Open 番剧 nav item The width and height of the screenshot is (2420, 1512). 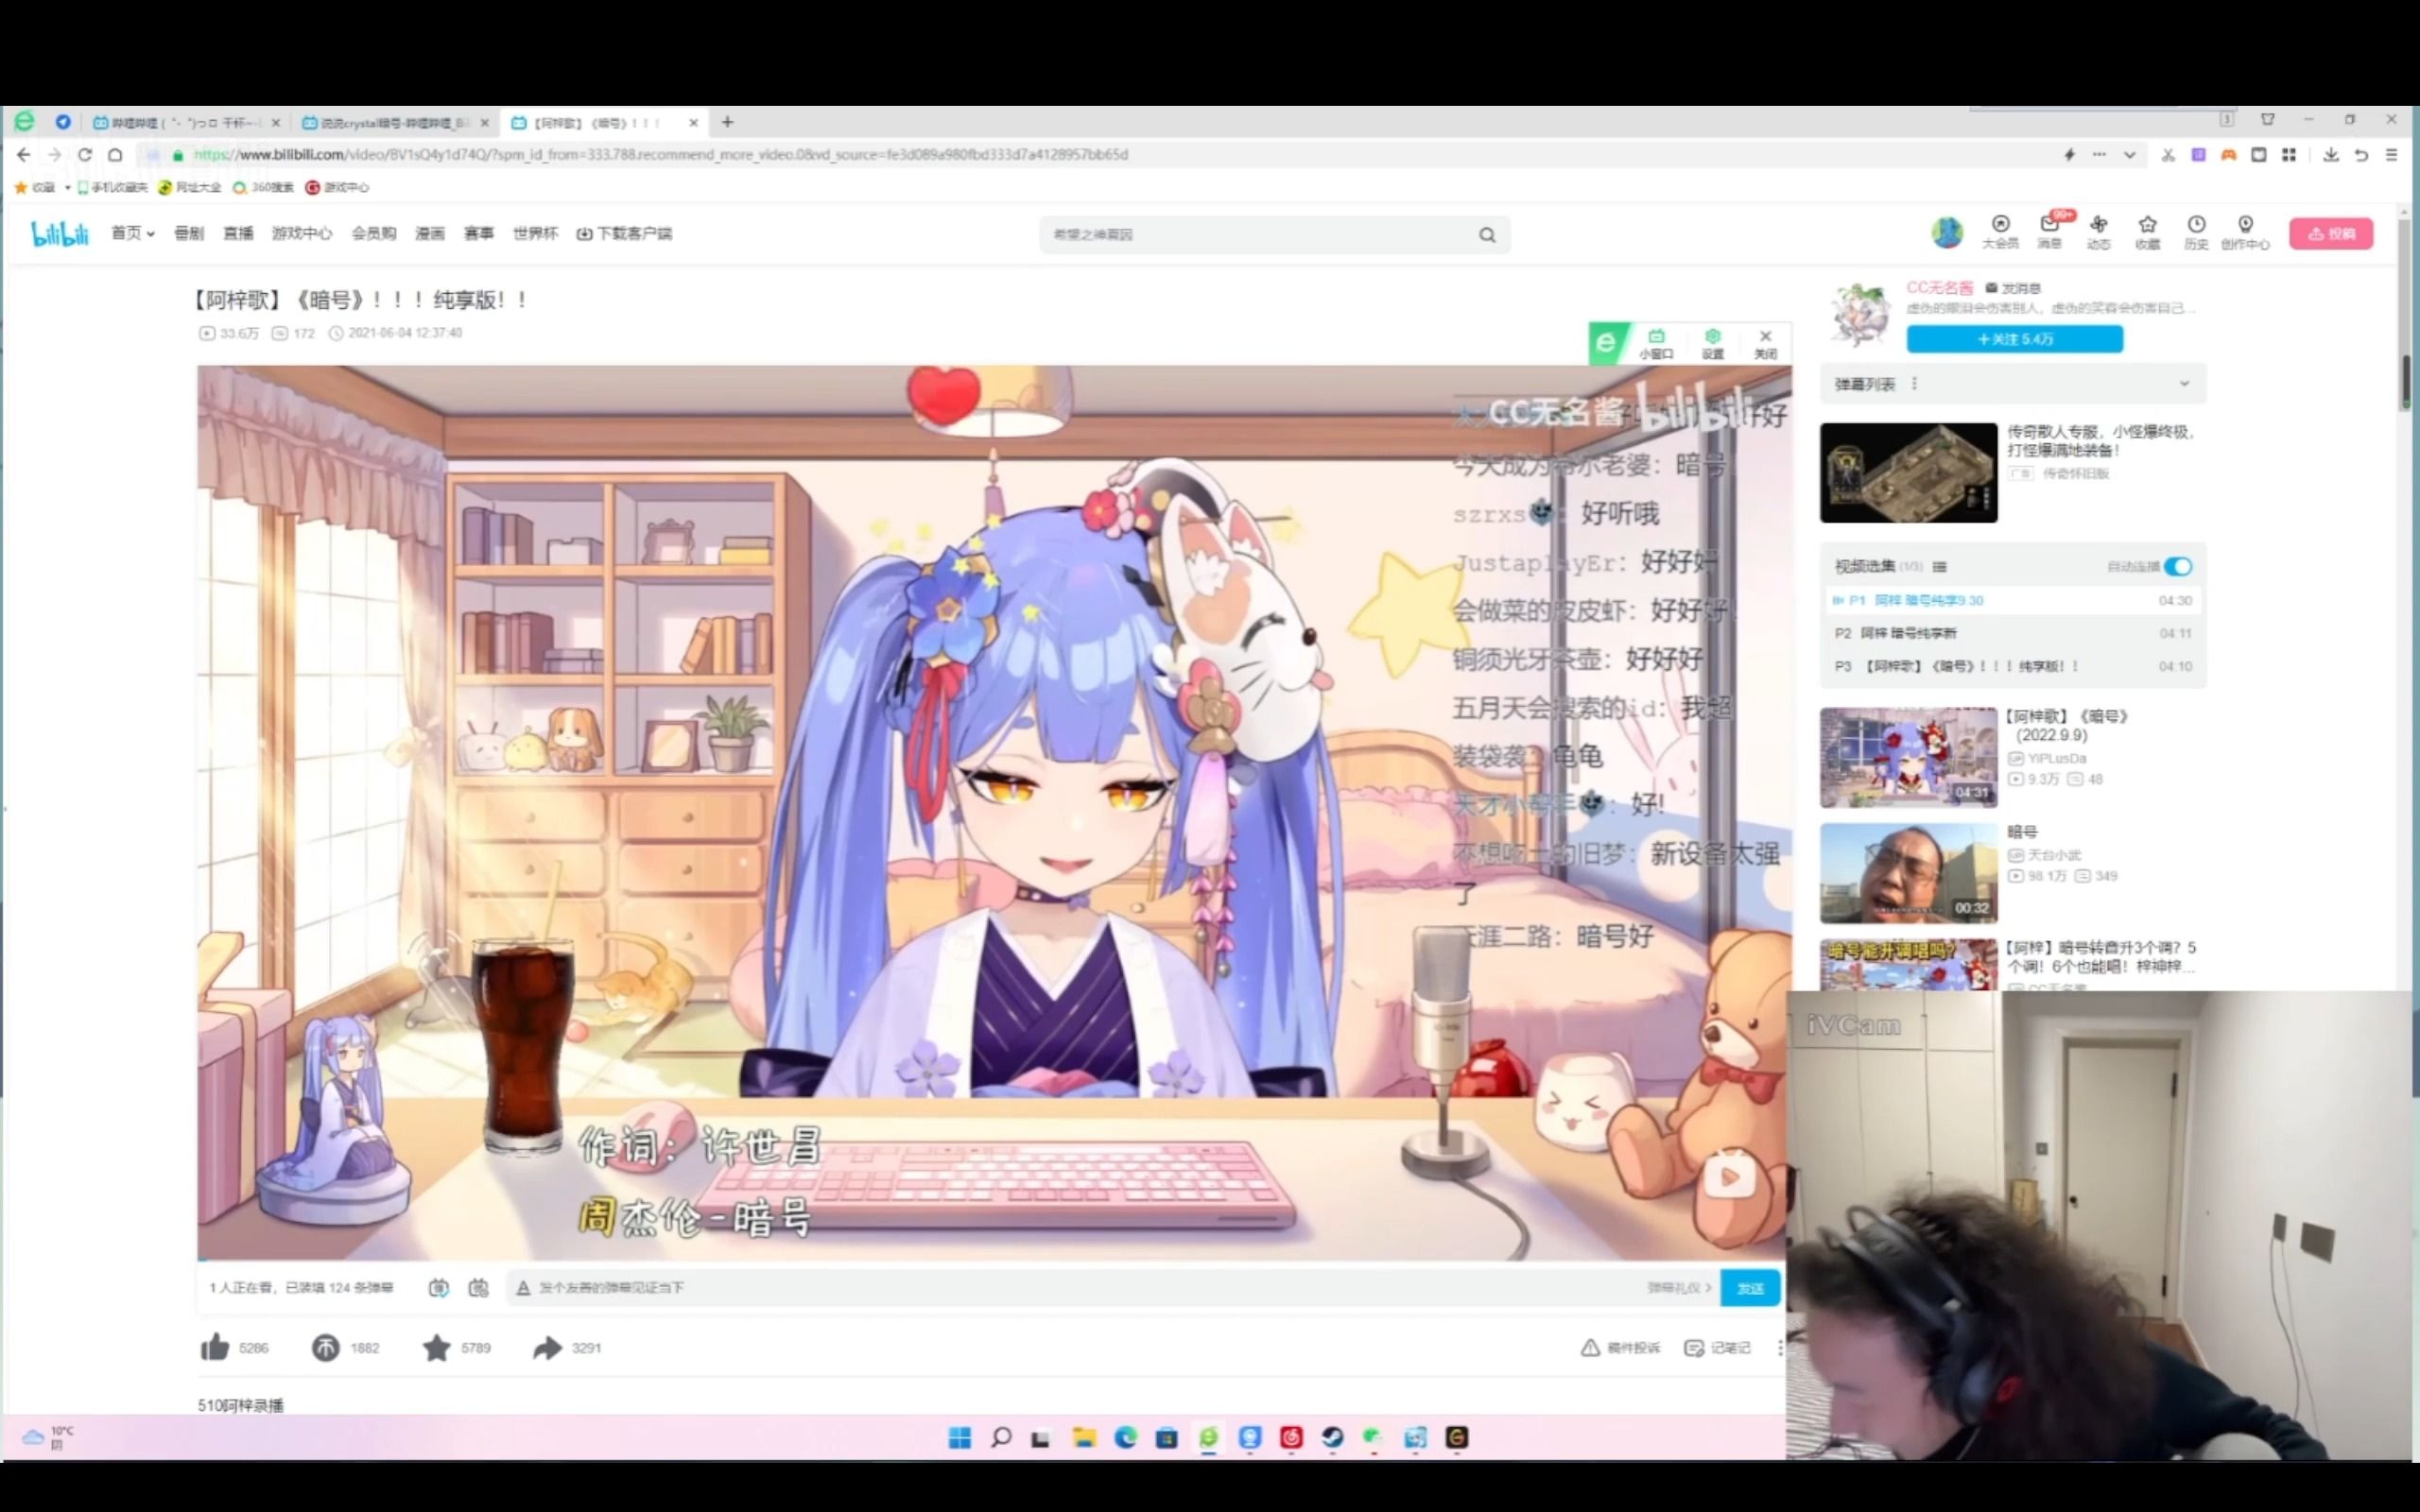pos(188,233)
